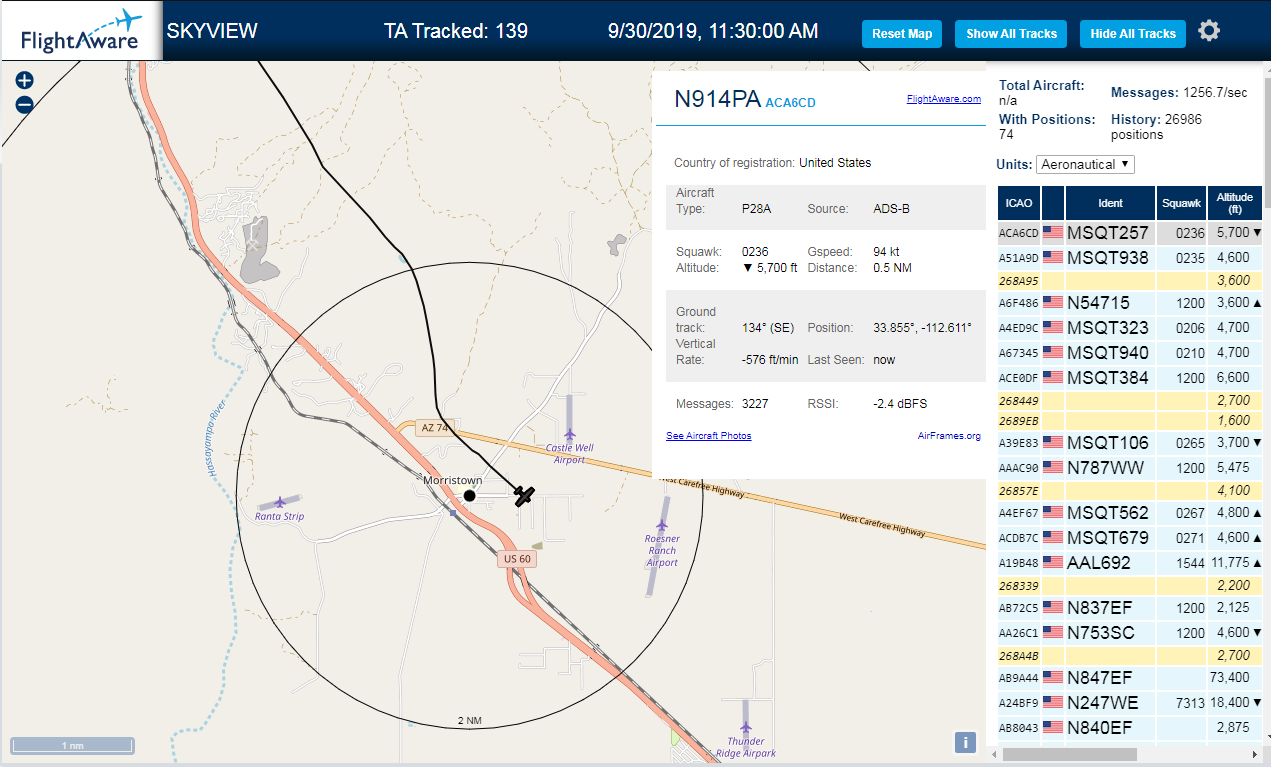Select the MSQT562 ident

point(1108,512)
